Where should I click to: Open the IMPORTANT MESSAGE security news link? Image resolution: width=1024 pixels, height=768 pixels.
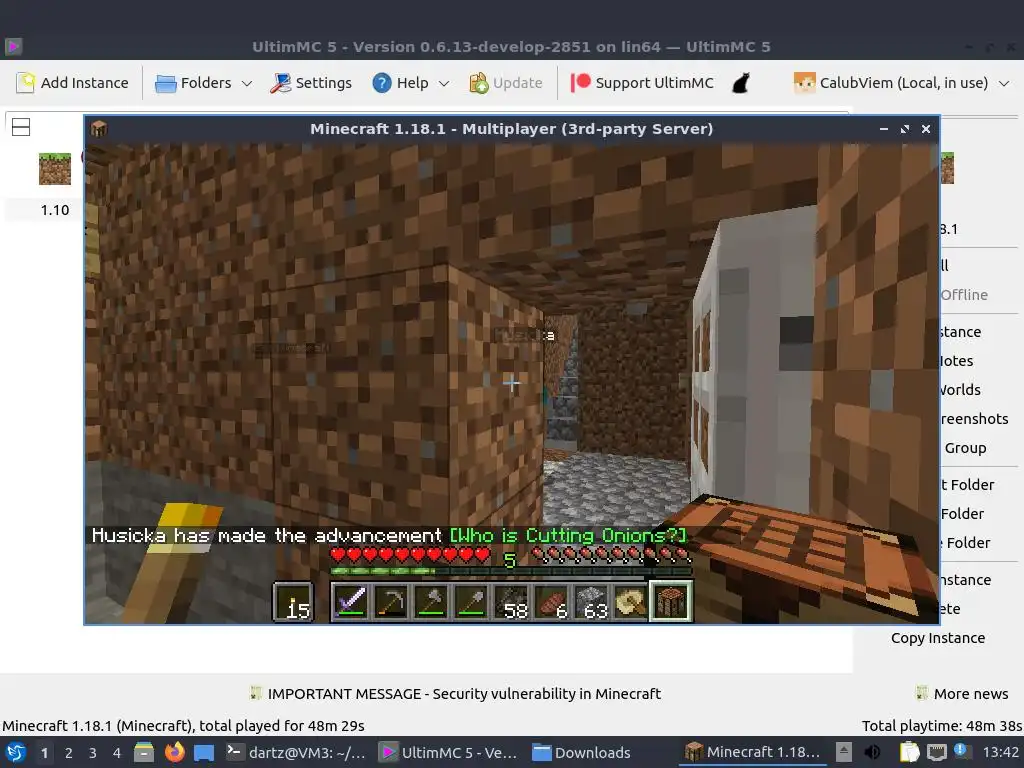point(455,694)
